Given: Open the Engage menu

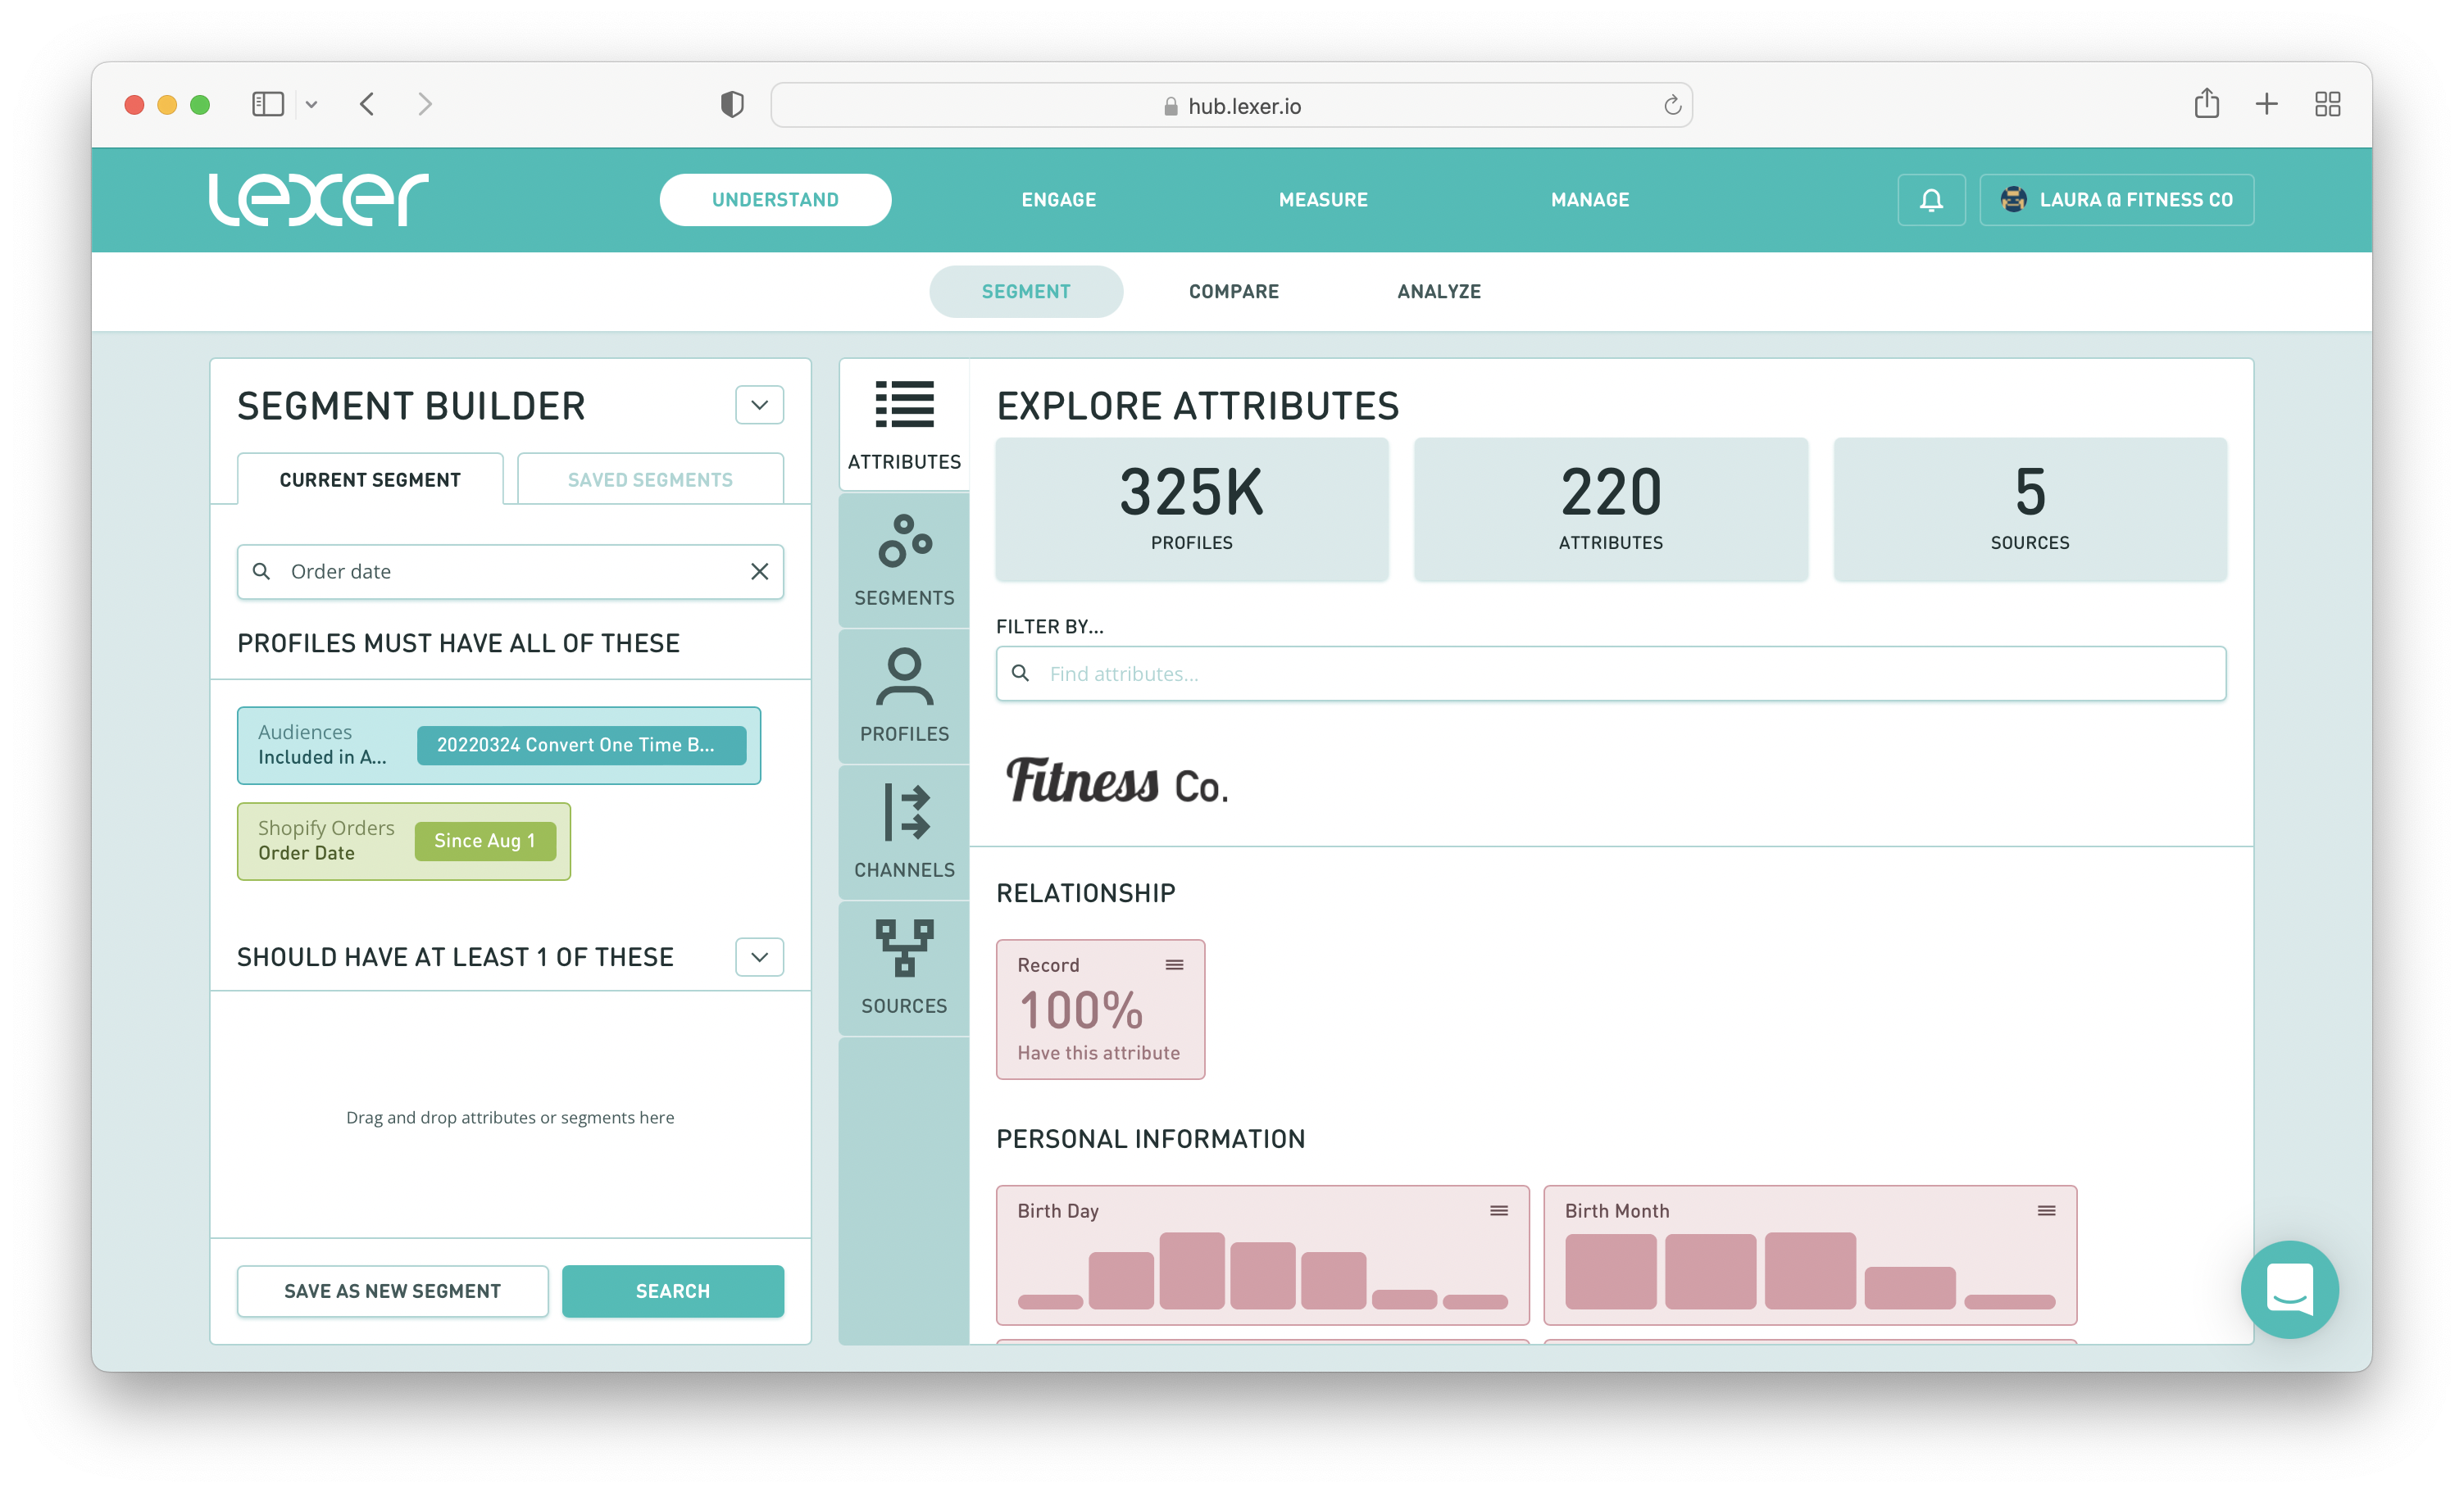Looking at the screenshot, I should [1058, 200].
